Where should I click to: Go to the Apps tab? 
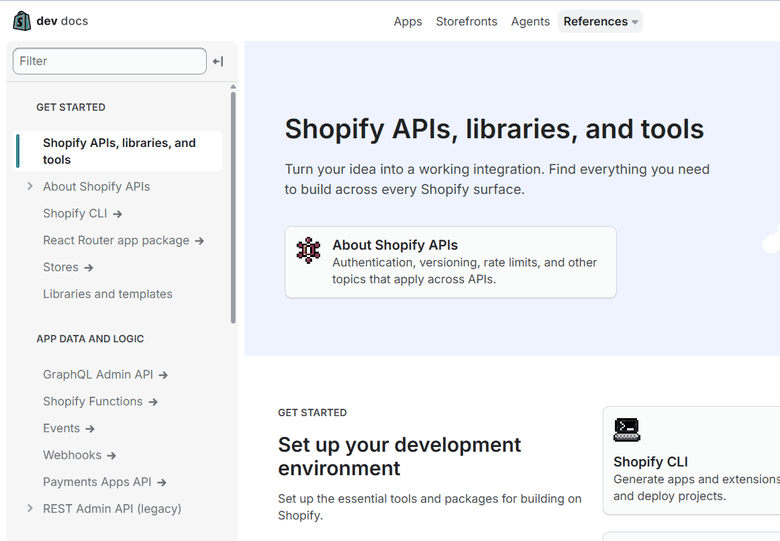click(408, 21)
